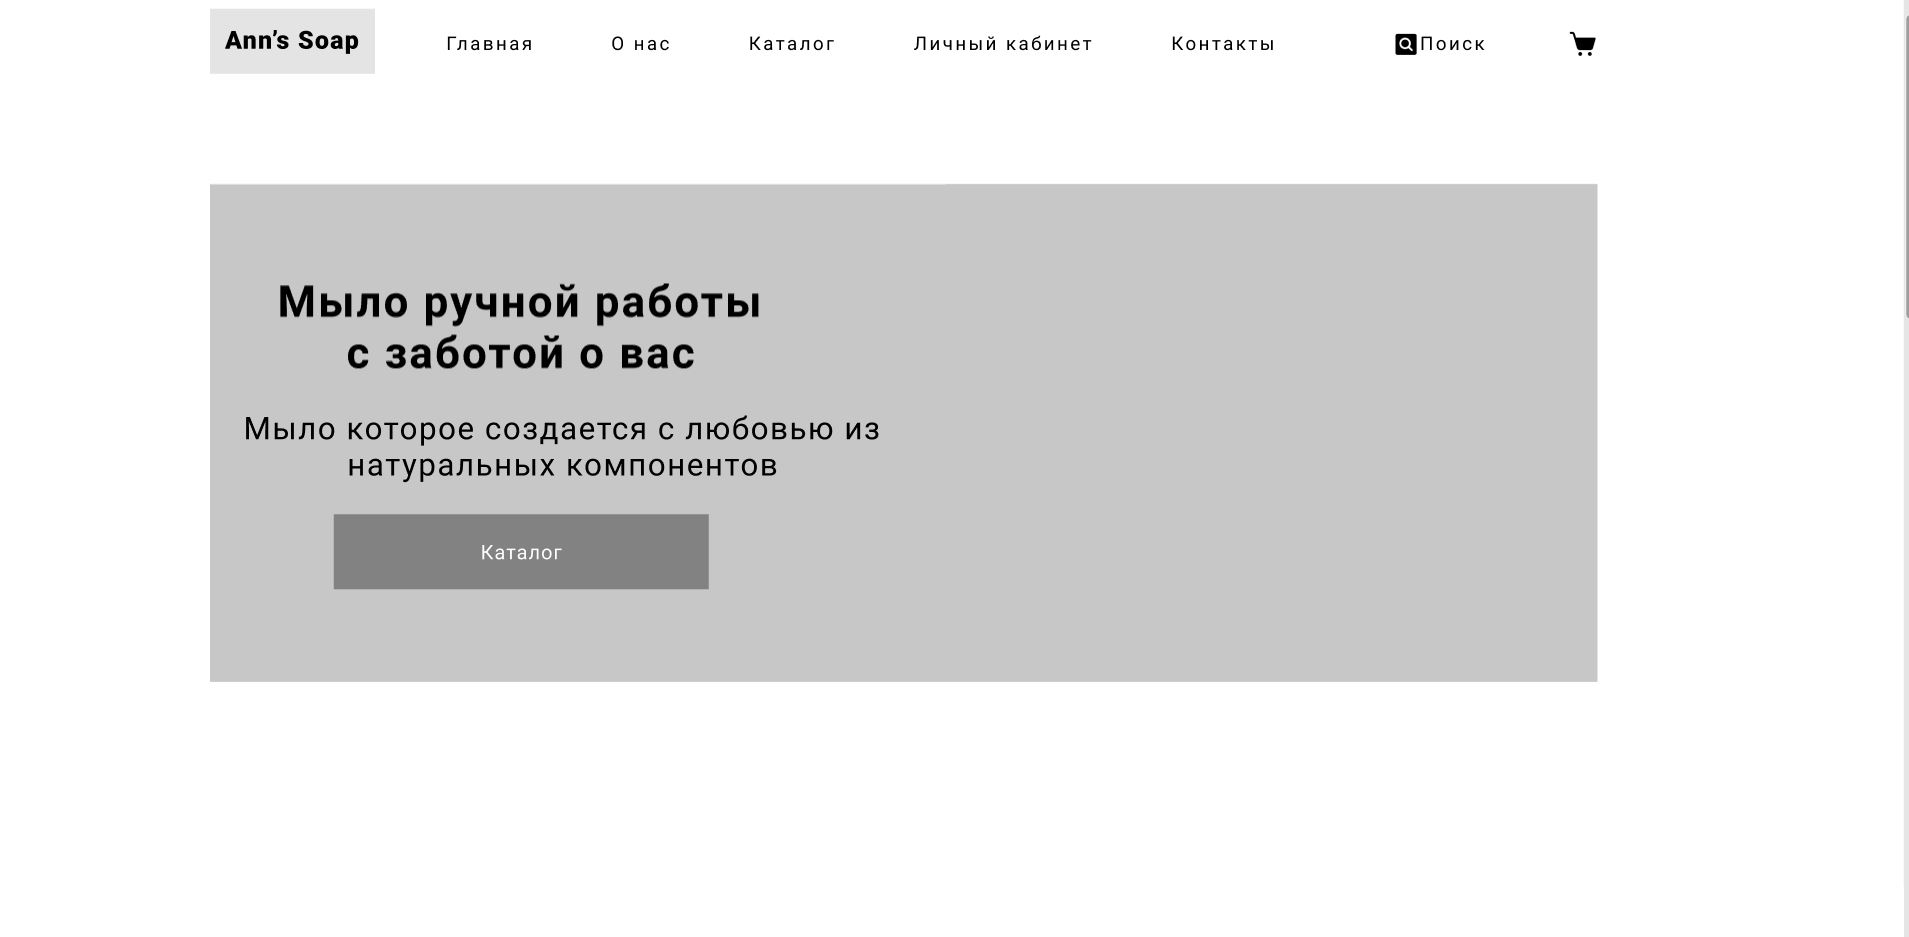
Task: Click the headline Мыло ручной работы
Action: 518,325
